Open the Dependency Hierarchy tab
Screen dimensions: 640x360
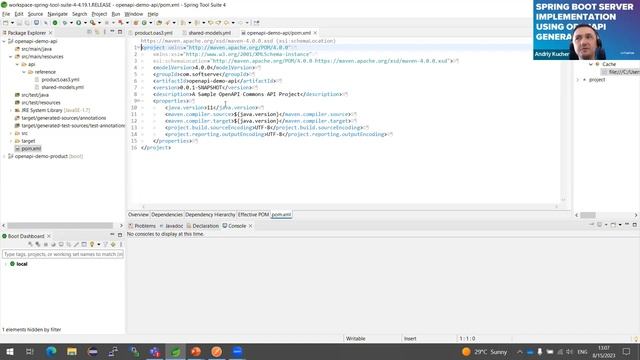click(x=210, y=215)
